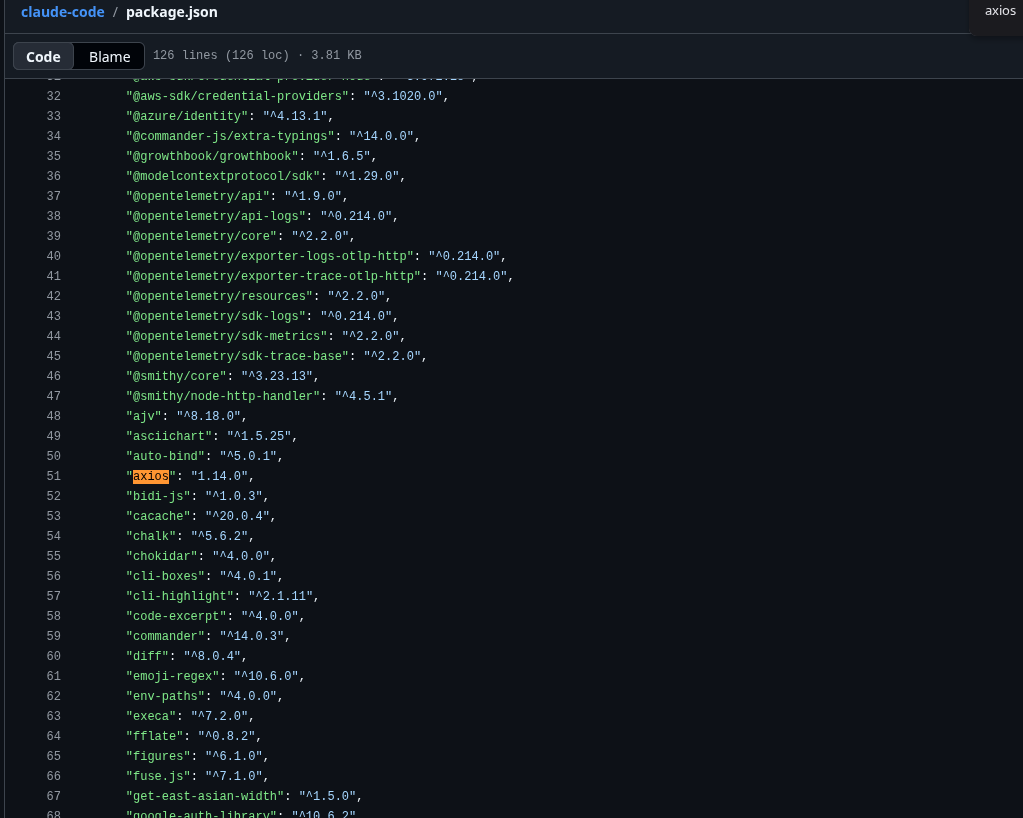Click the "^1.29.0" version value
Image resolution: width=1023 pixels, height=818 pixels.
[367, 176]
